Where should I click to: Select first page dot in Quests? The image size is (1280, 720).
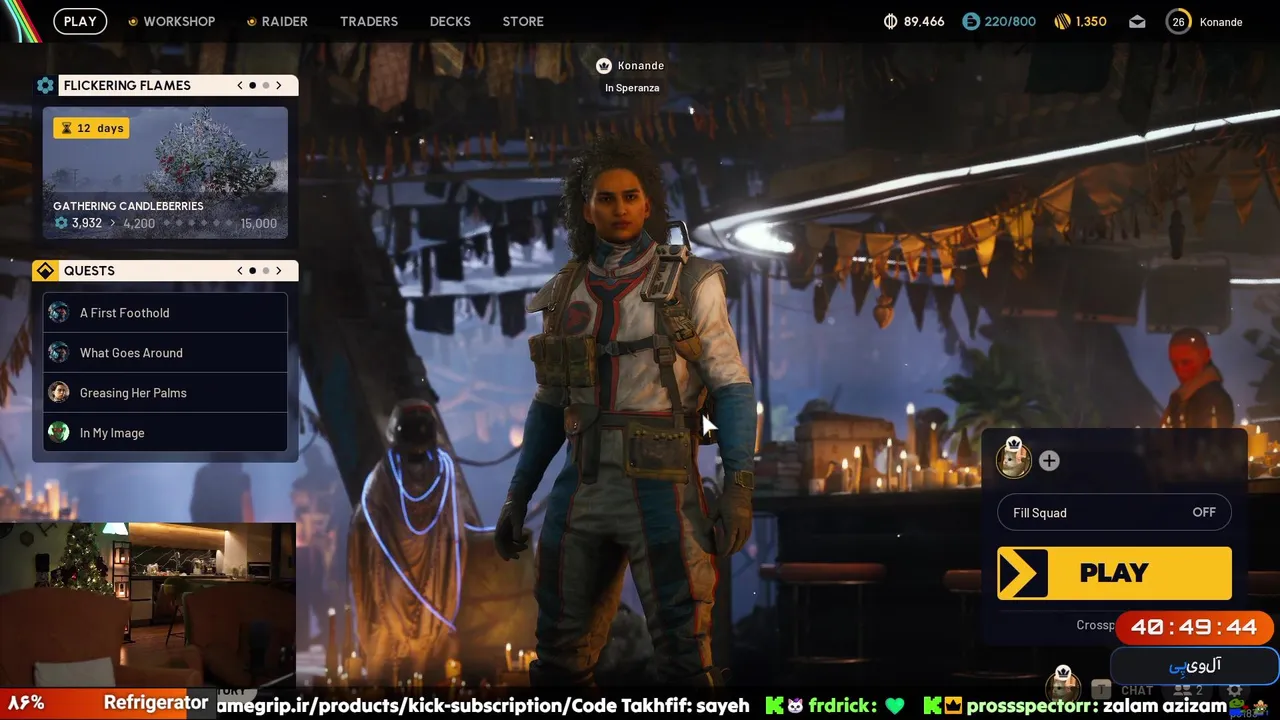[252, 270]
